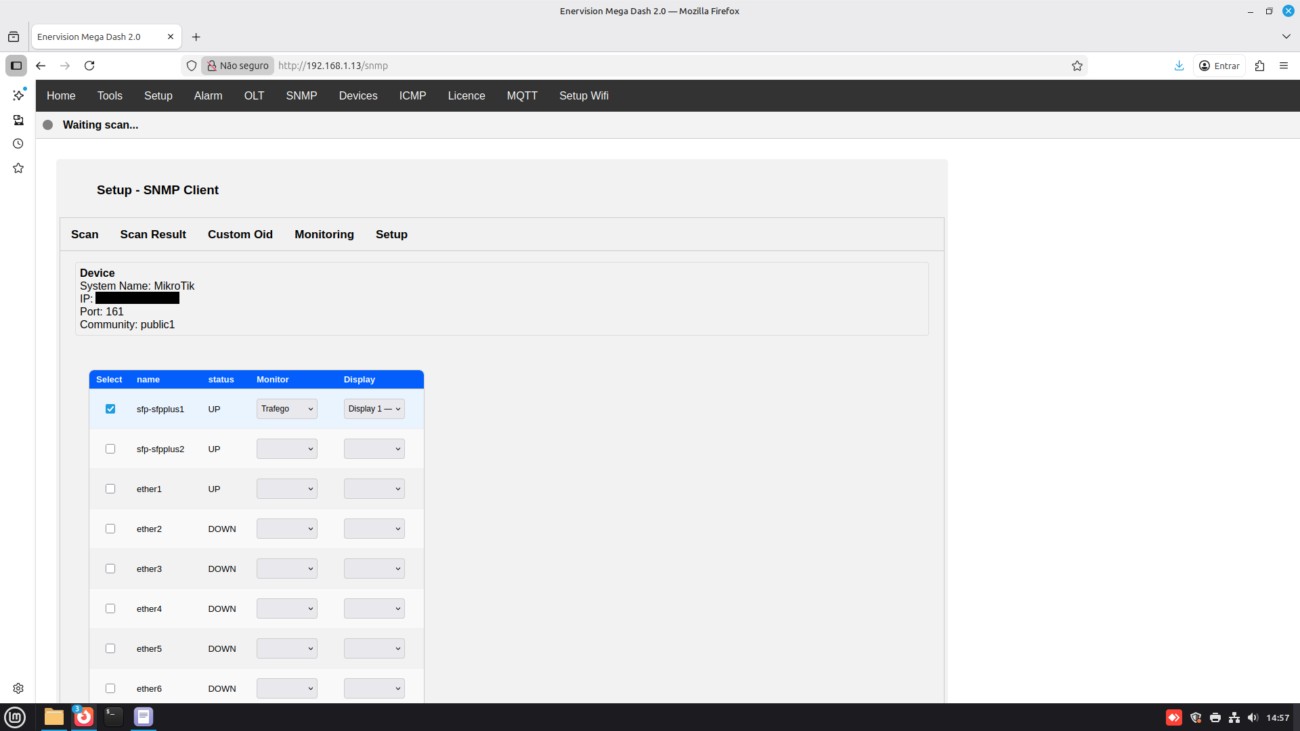The height and width of the screenshot is (731, 1300).
Task: Reload the current page
Action: tap(89, 66)
